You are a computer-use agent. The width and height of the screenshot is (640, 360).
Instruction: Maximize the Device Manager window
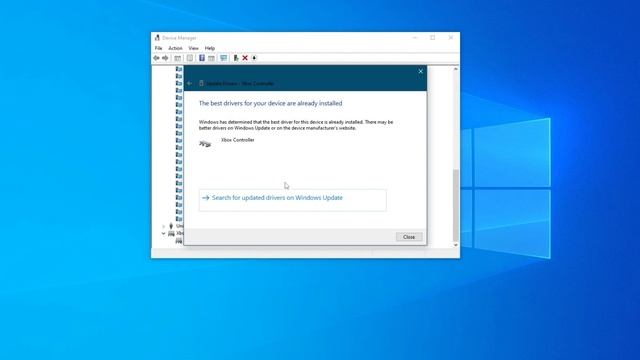pyautogui.click(x=433, y=38)
